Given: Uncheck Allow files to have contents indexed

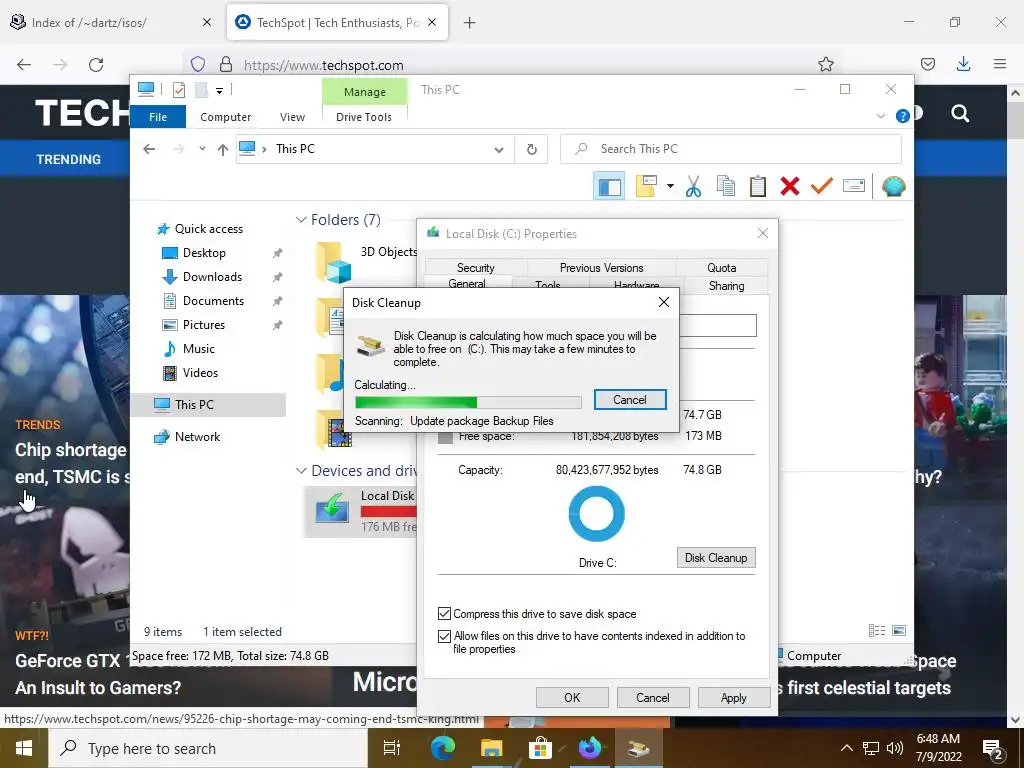Looking at the screenshot, I should tap(444, 636).
